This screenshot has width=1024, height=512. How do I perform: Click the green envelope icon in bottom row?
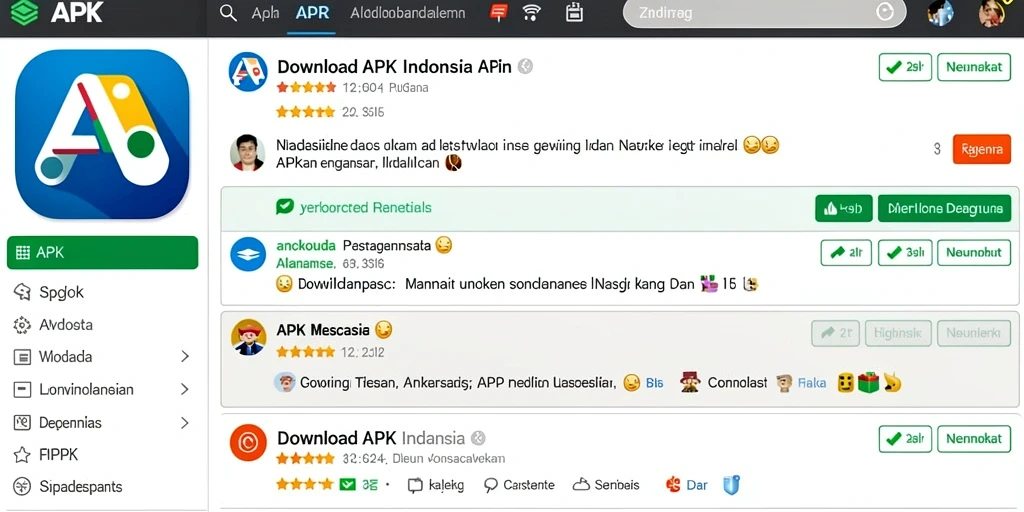(x=348, y=485)
